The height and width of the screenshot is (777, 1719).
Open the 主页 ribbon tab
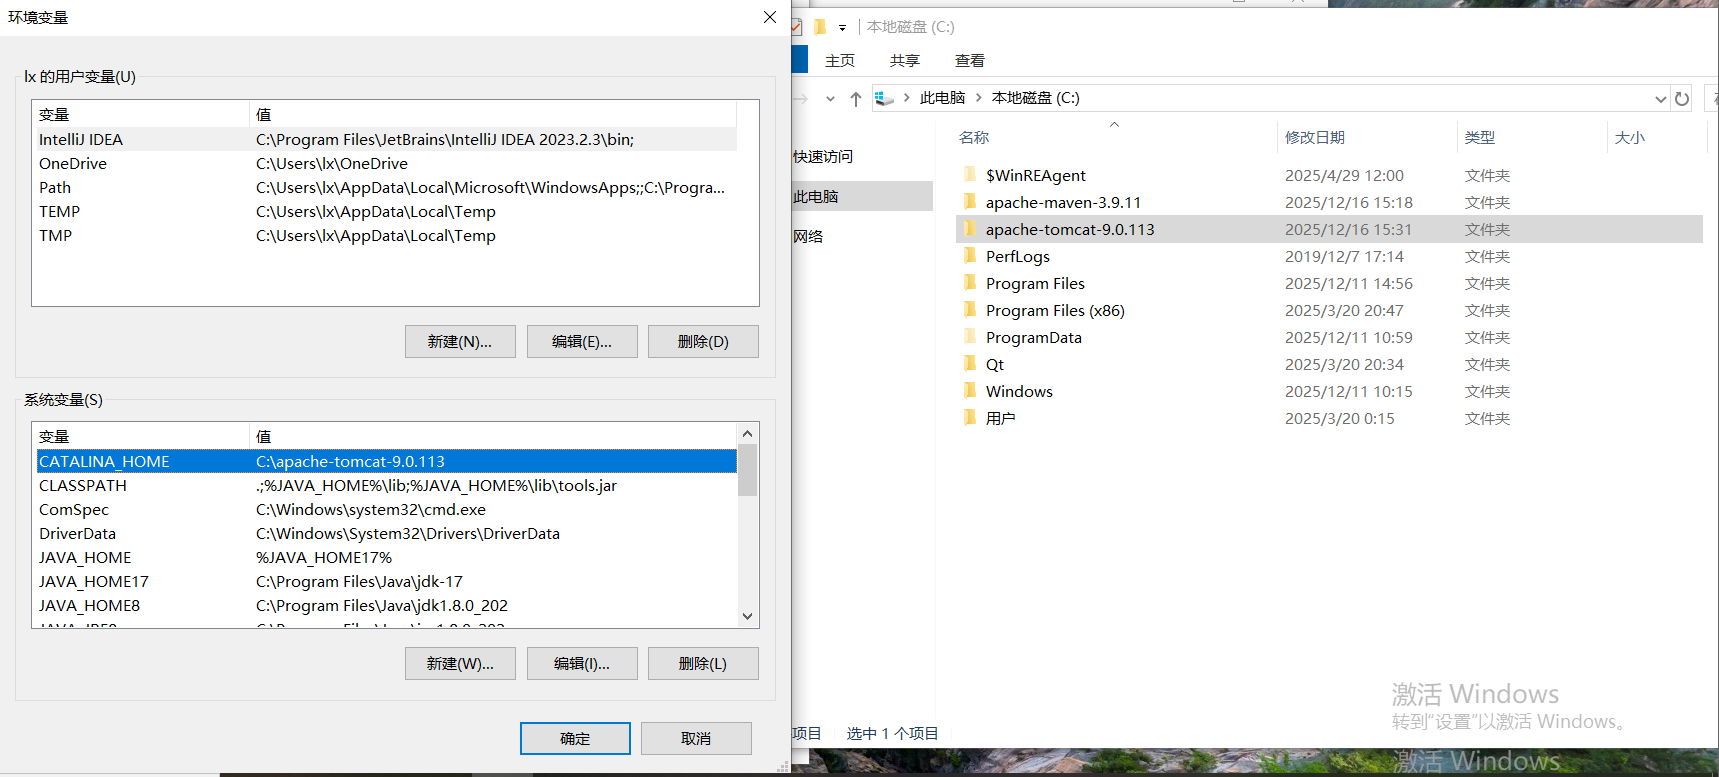[x=840, y=60]
